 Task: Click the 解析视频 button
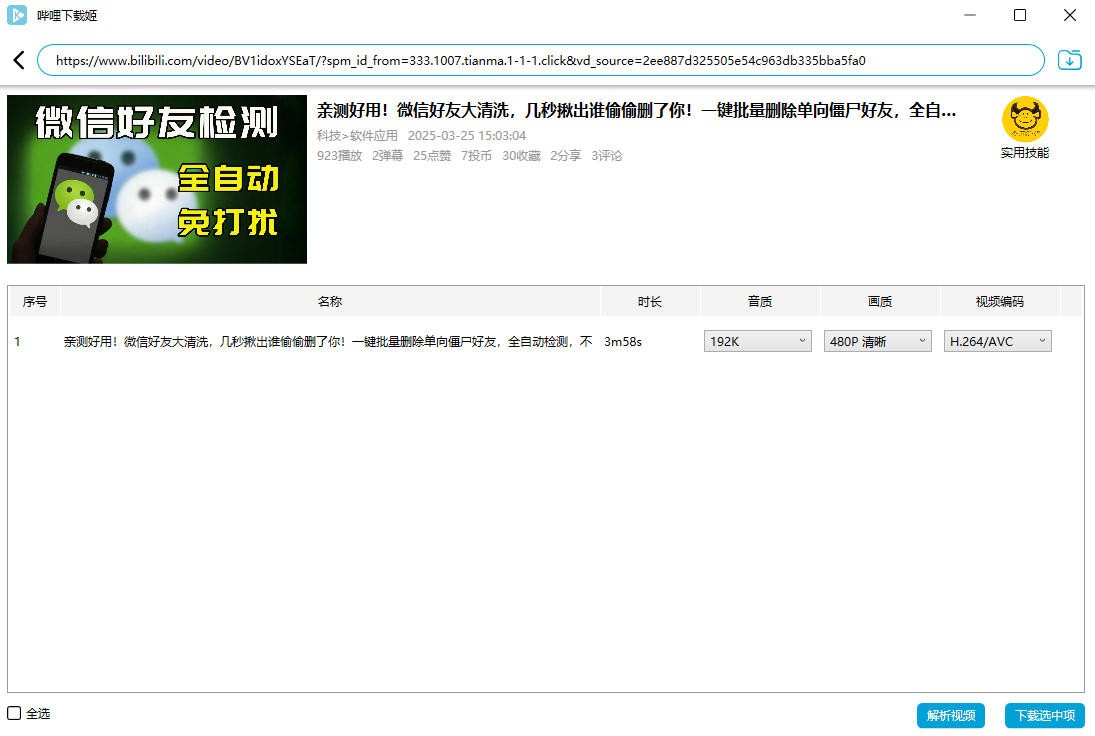click(x=950, y=716)
